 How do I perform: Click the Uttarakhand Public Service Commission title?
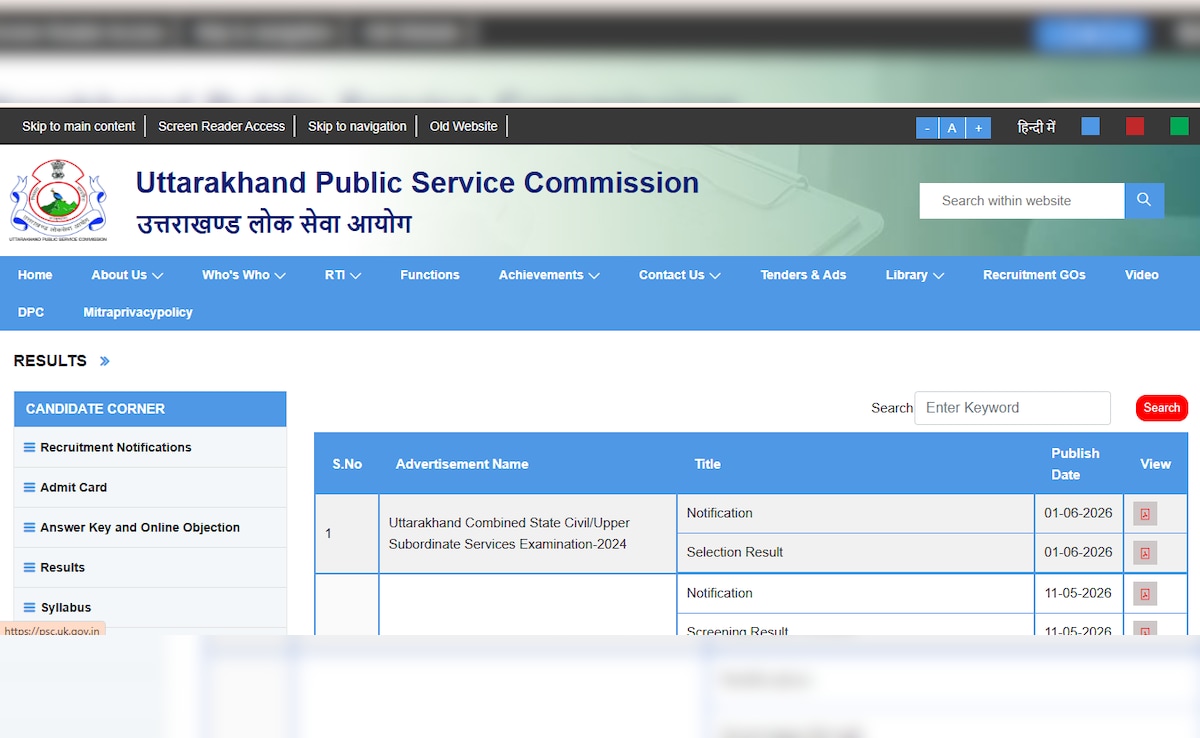click(x=417, y=183)
